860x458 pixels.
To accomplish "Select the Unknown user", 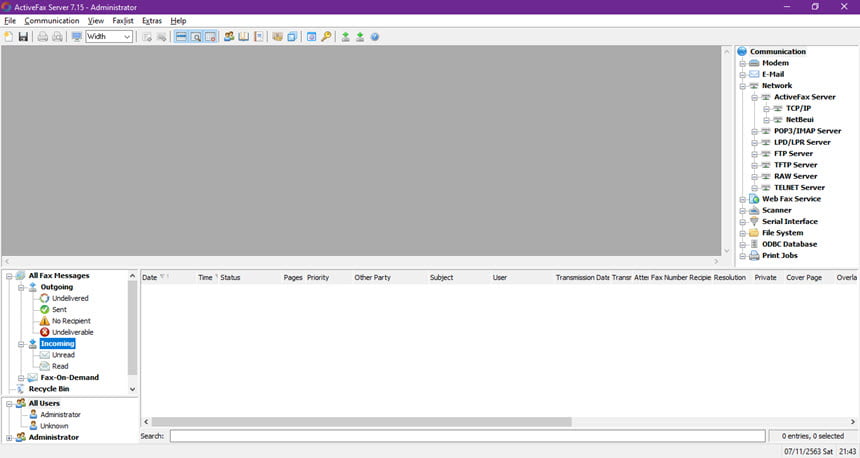I will (54, 426).
